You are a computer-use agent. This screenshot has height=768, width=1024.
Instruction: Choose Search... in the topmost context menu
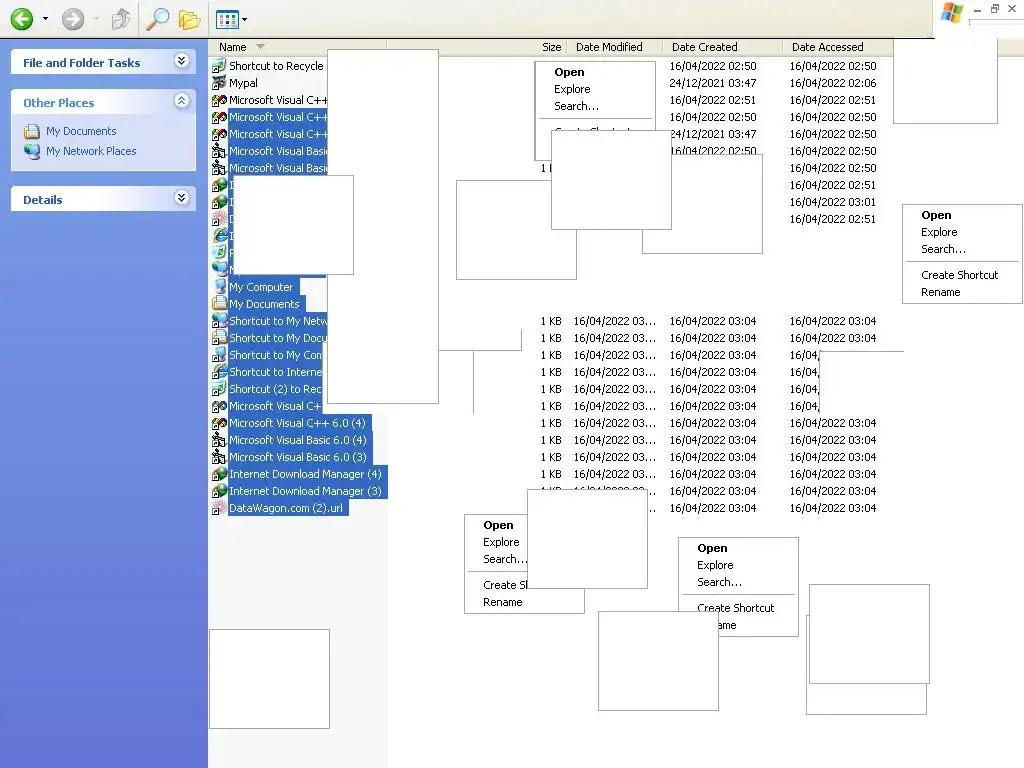[576, 106]
